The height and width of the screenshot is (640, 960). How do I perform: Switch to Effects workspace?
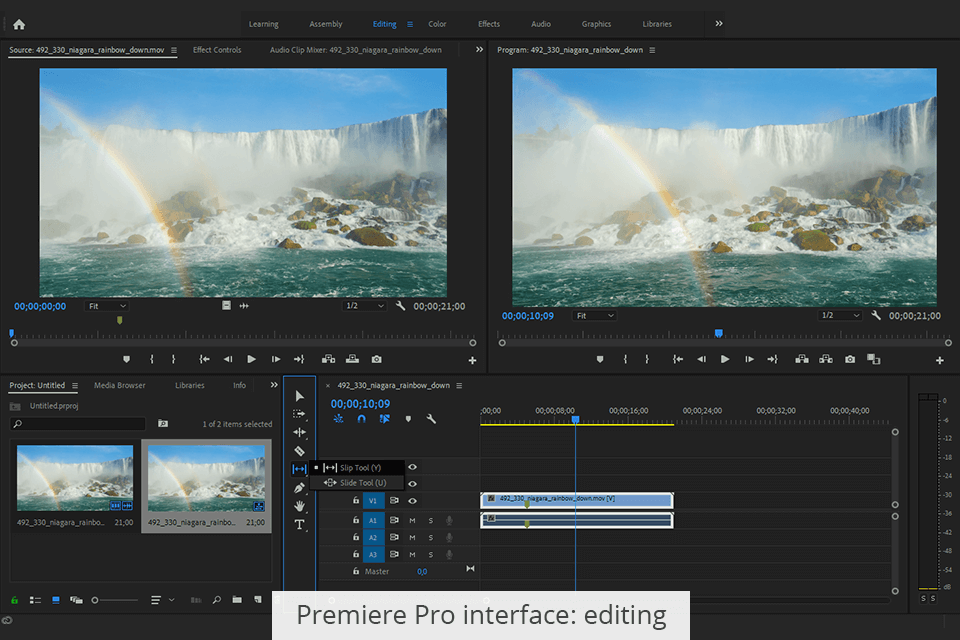point(489,24)
